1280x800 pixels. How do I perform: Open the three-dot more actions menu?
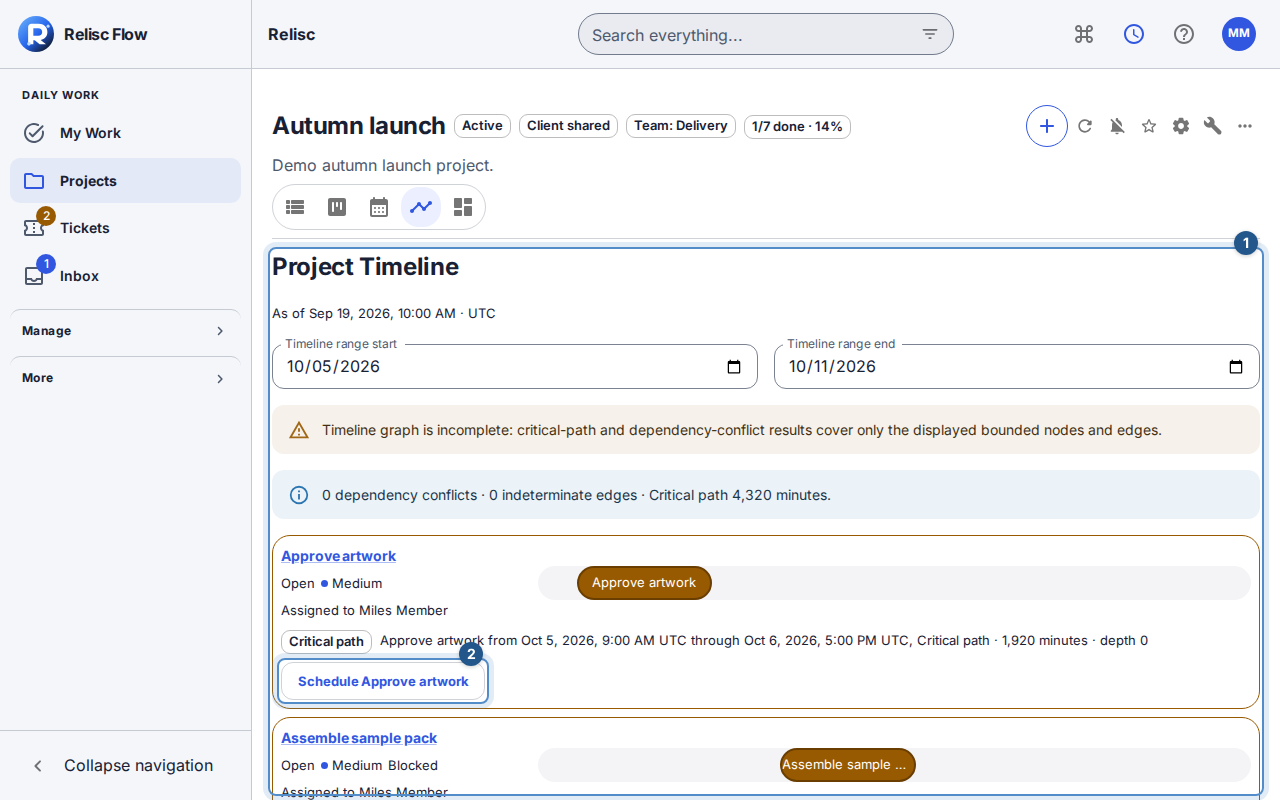[1245, 126]
